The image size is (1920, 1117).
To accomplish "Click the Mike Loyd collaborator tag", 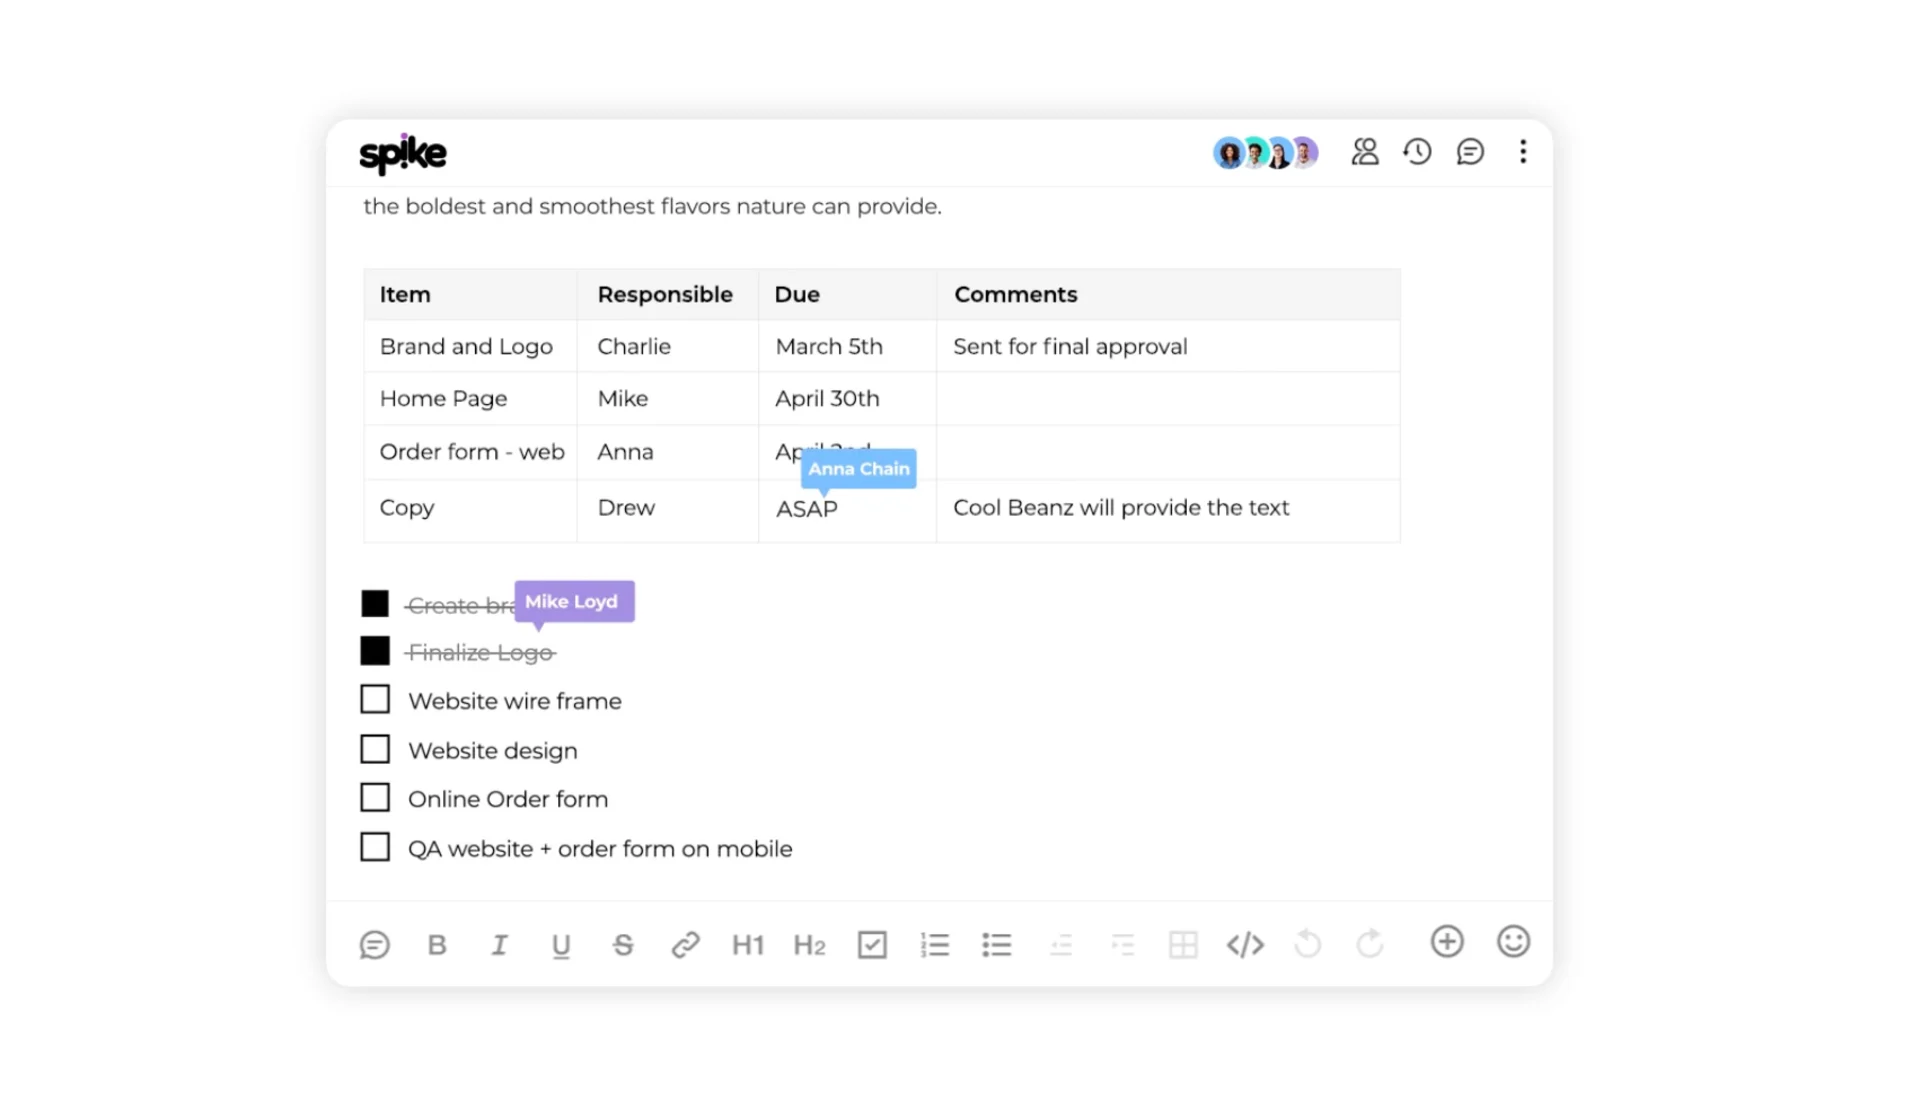I will (573, 601).
